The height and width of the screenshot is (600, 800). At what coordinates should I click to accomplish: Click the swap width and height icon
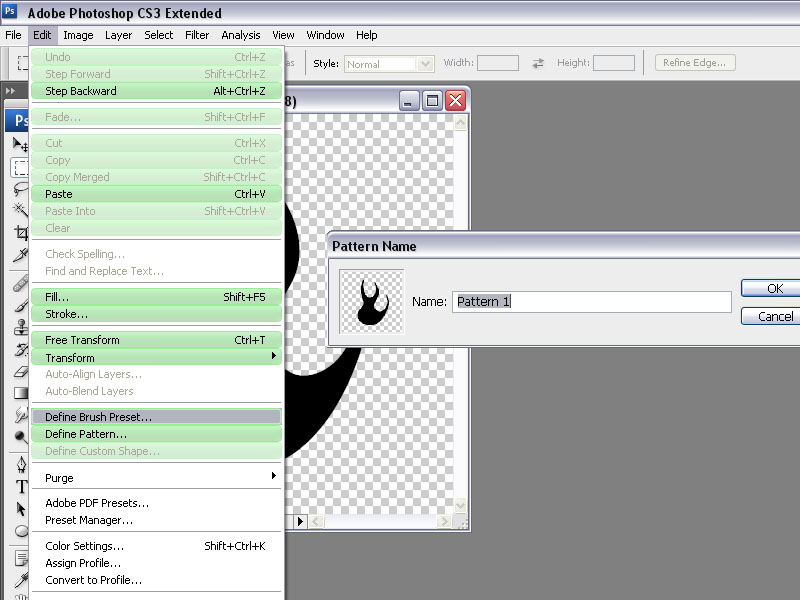point(538,63)
